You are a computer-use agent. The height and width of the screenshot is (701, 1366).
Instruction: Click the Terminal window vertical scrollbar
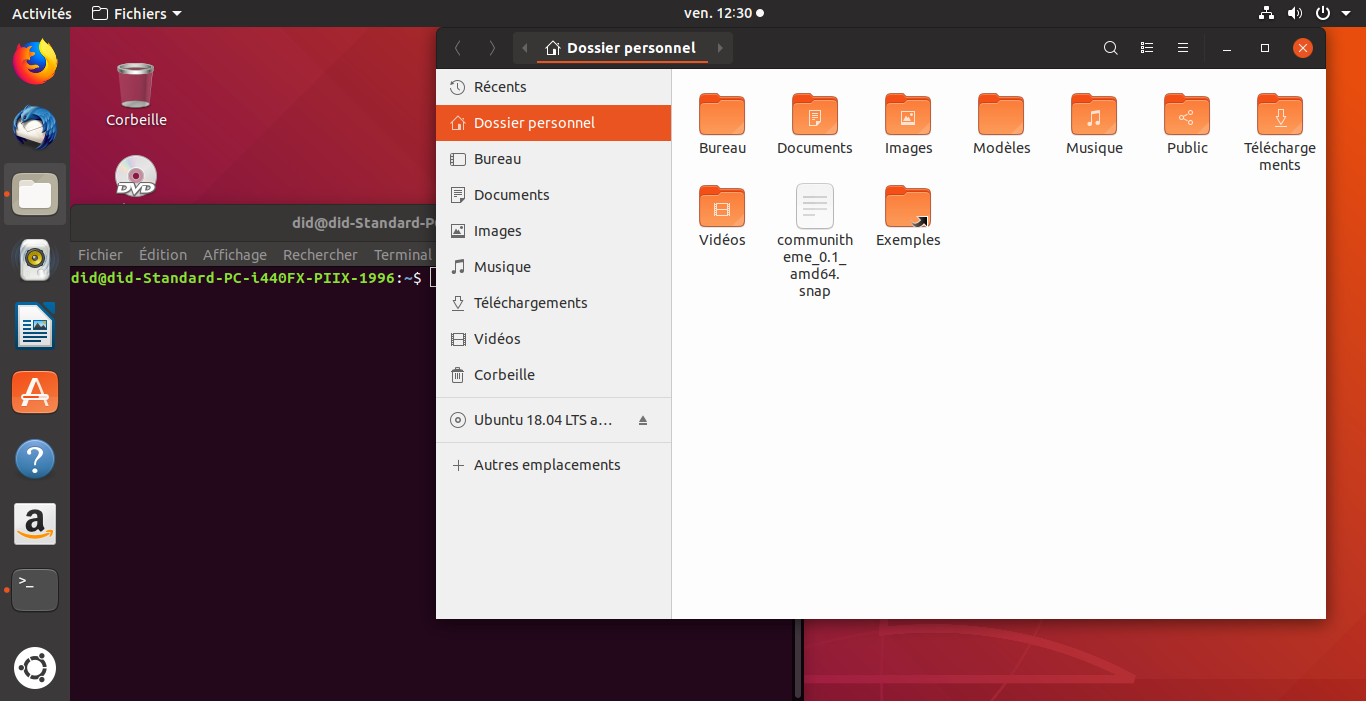click(798, 658)
